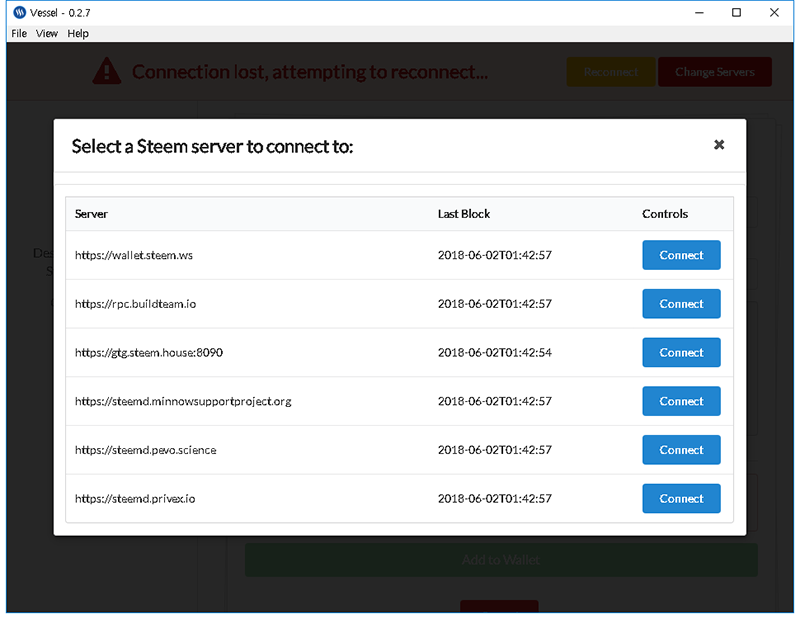The width and height of the screenshot is (800, 619).
Task: Select the https://steemd.privex.io address text
Action: [135, 499]
